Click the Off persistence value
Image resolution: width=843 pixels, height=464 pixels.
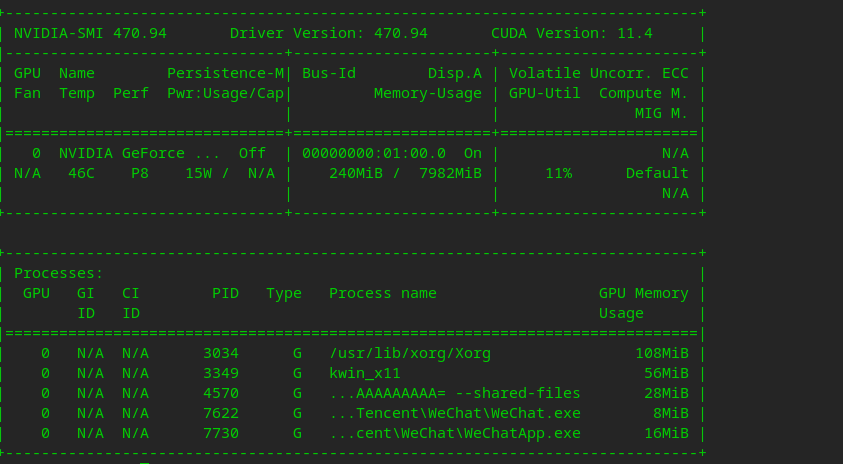[252, 153]
